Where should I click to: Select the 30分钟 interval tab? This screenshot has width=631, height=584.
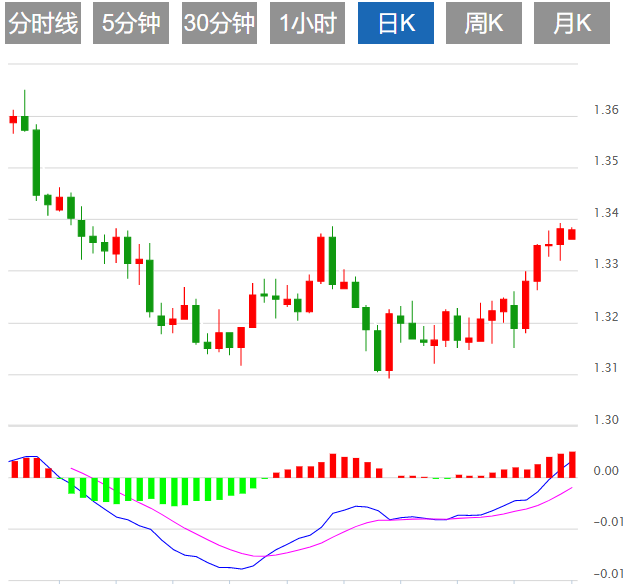coord(219,23)
